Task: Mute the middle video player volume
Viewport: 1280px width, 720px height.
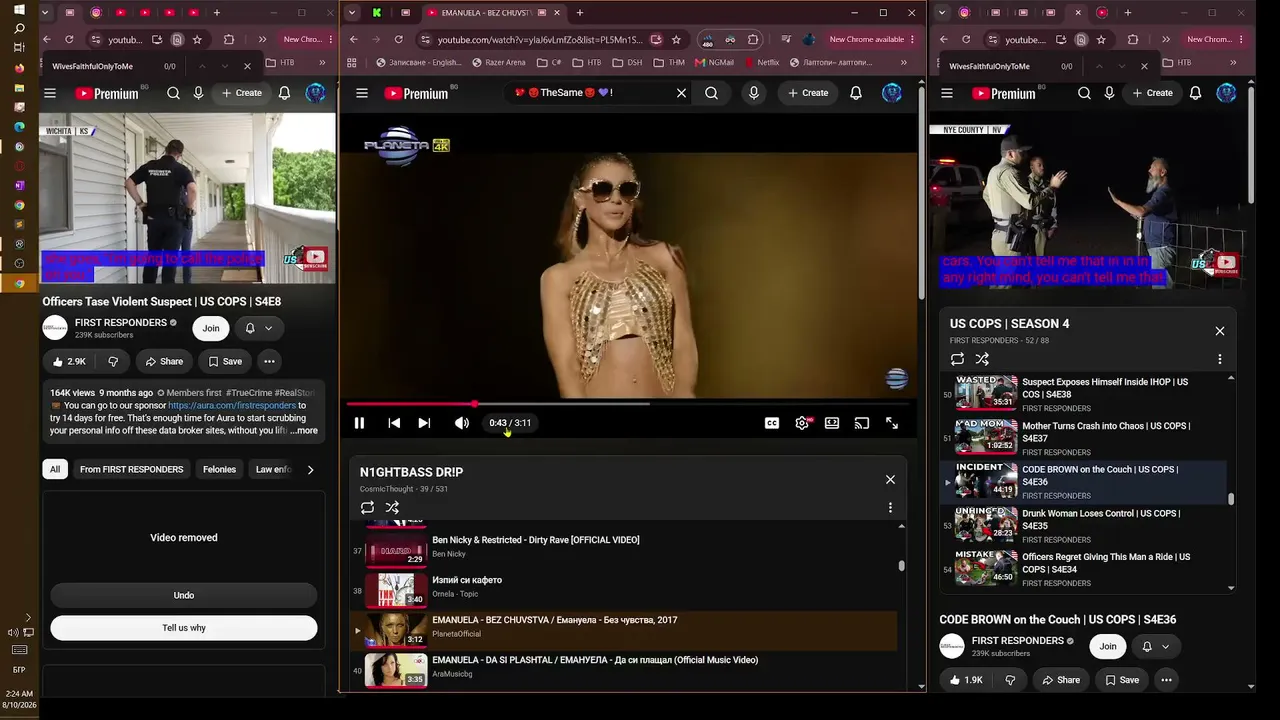Action: coord(461,423)
